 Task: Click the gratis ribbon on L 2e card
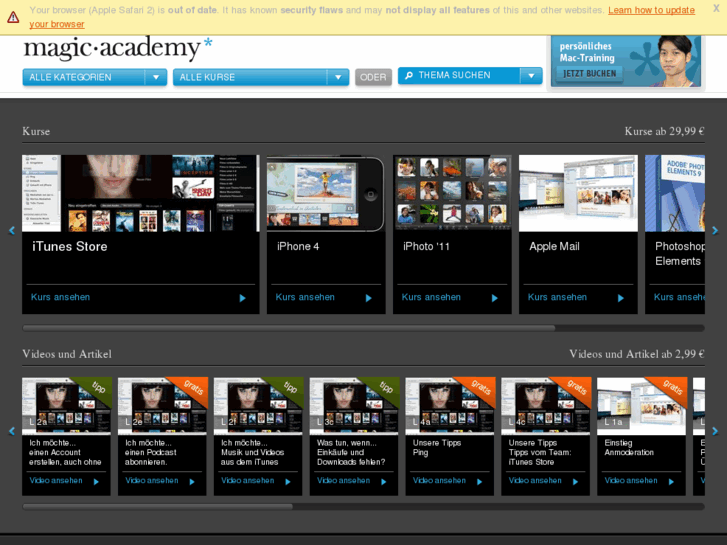click(x=192, y=389)
